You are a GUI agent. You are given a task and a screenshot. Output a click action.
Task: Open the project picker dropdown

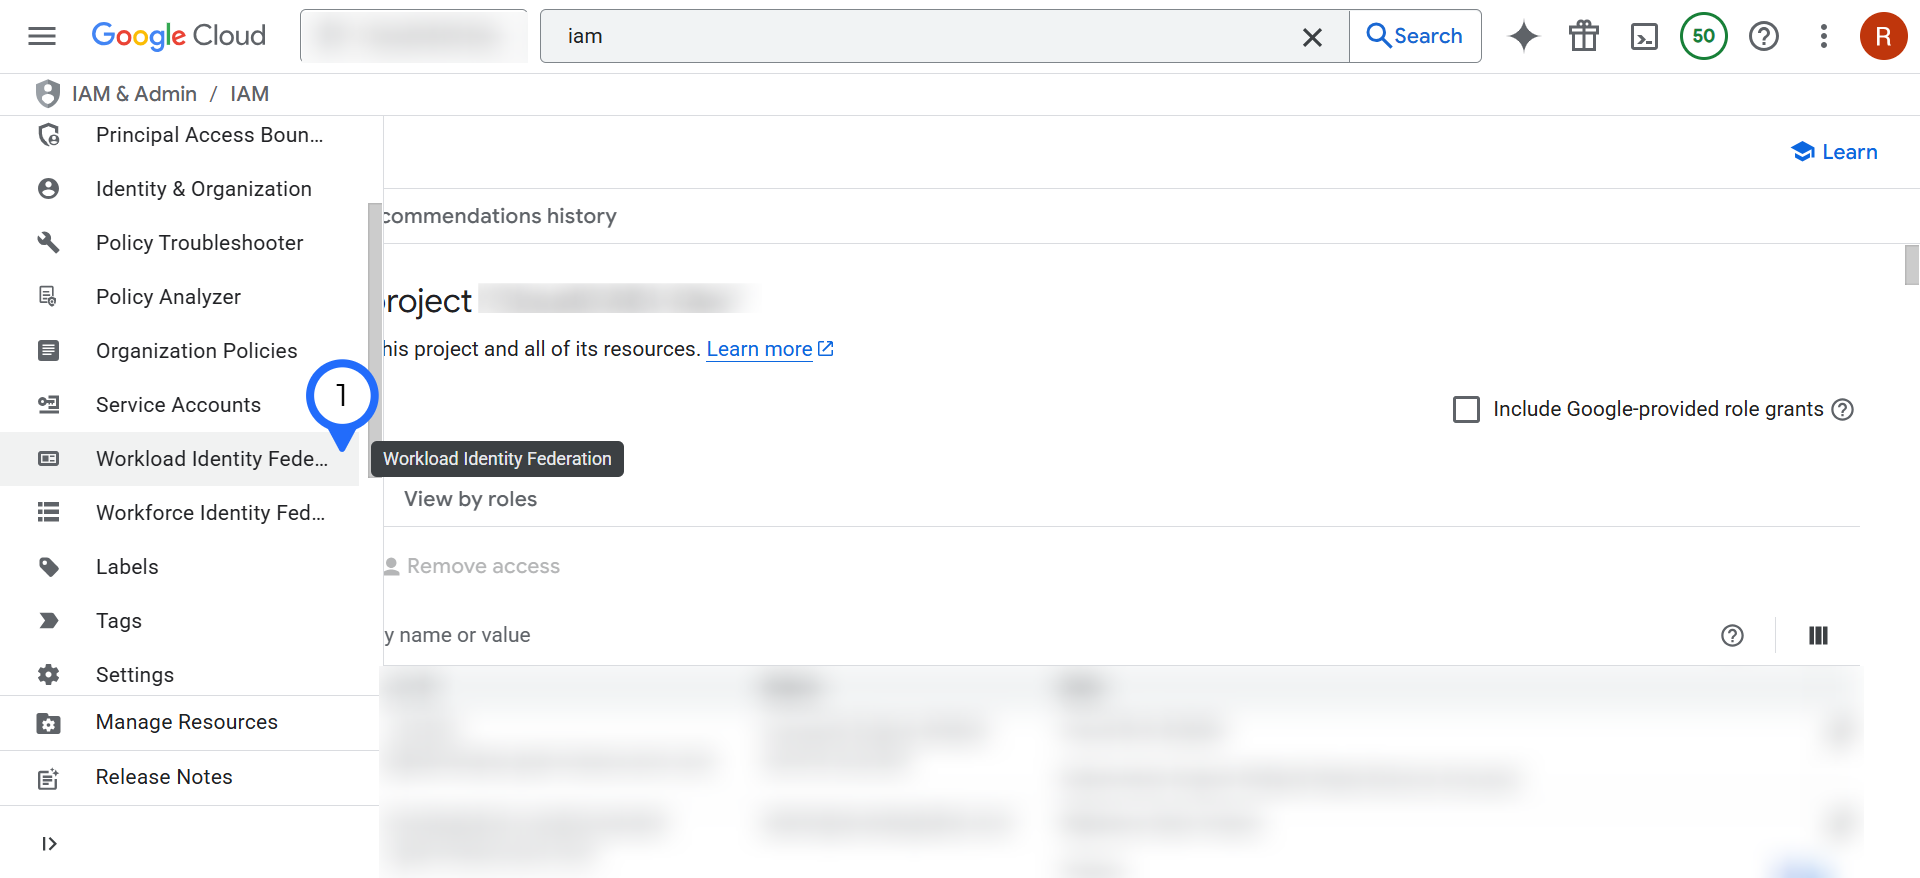(414, 36)
